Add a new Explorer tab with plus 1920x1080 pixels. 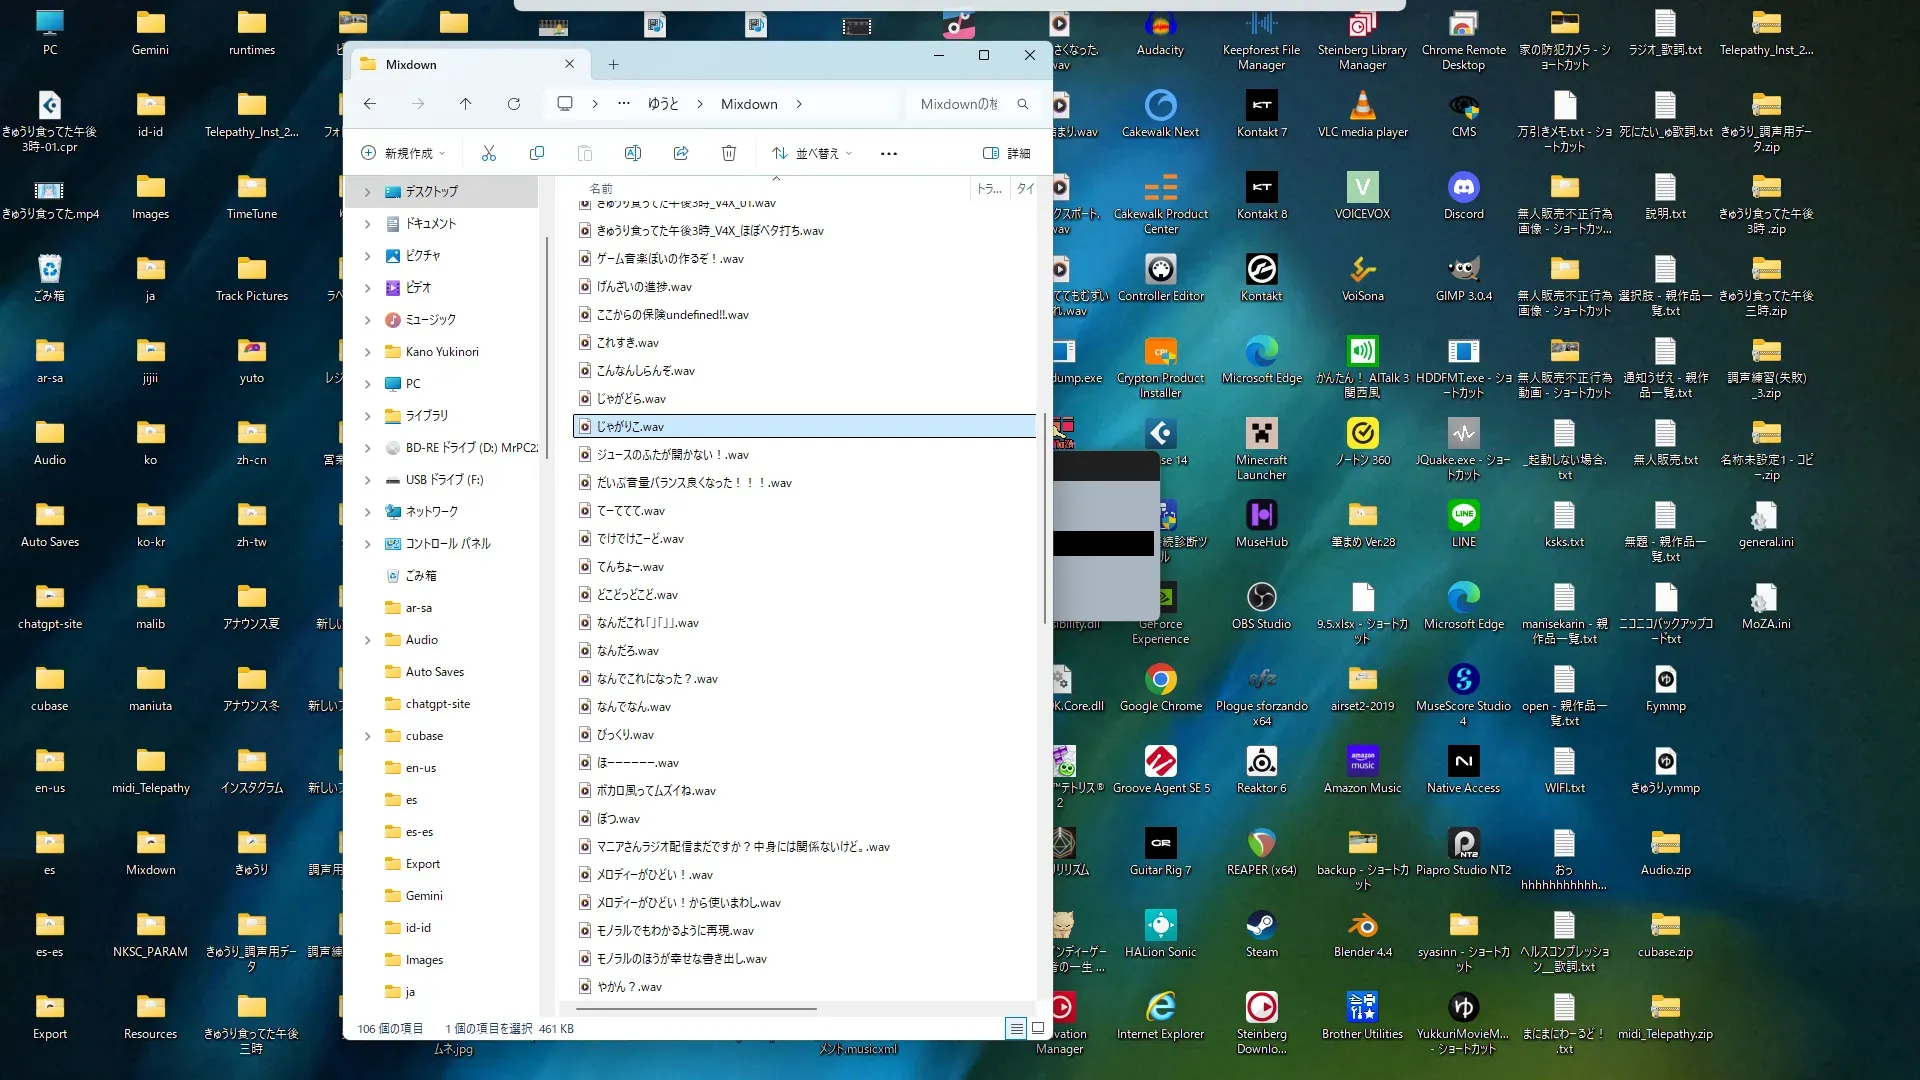tap(614, 65)
